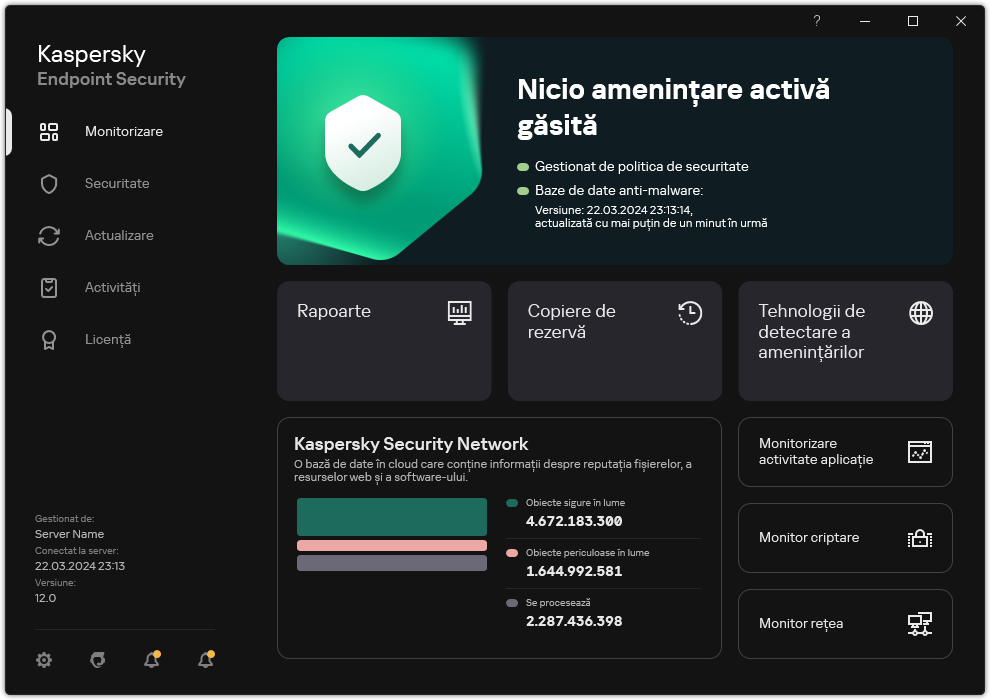
Task: Click the Copiere de rezervă history clock icon
Action: pos(690,312)
